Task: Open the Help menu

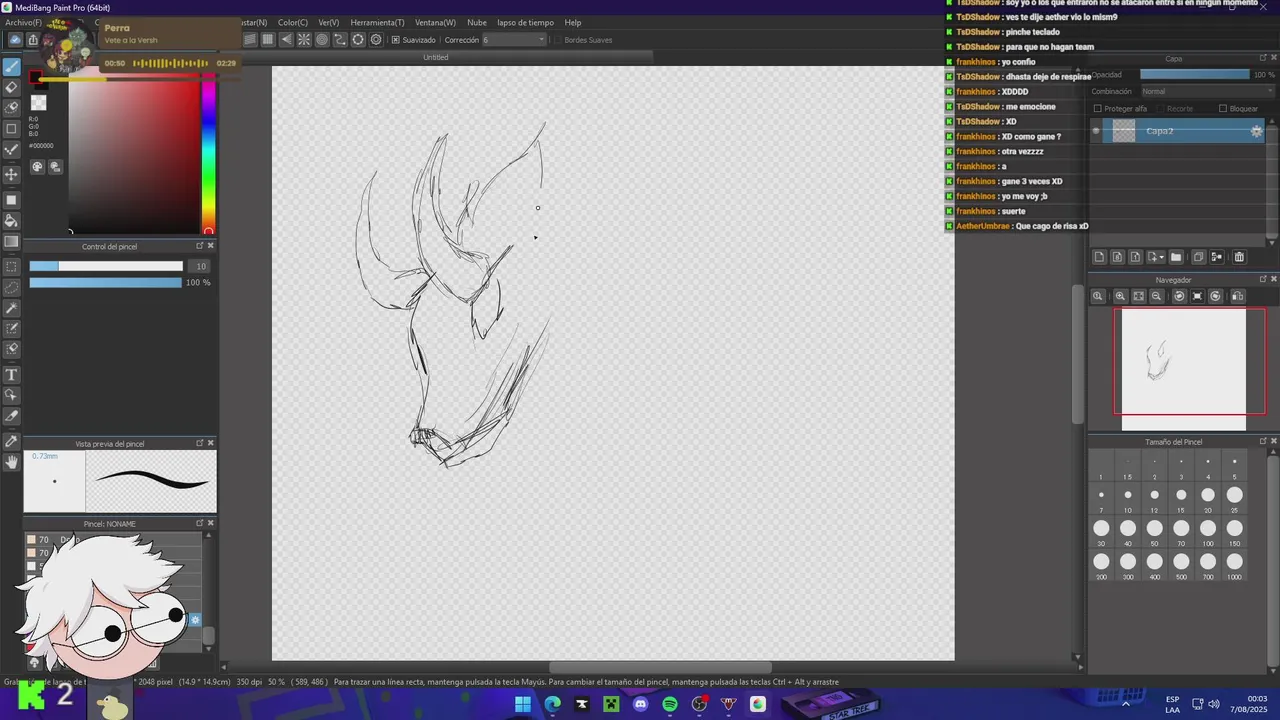Action: tap(573, 22)
